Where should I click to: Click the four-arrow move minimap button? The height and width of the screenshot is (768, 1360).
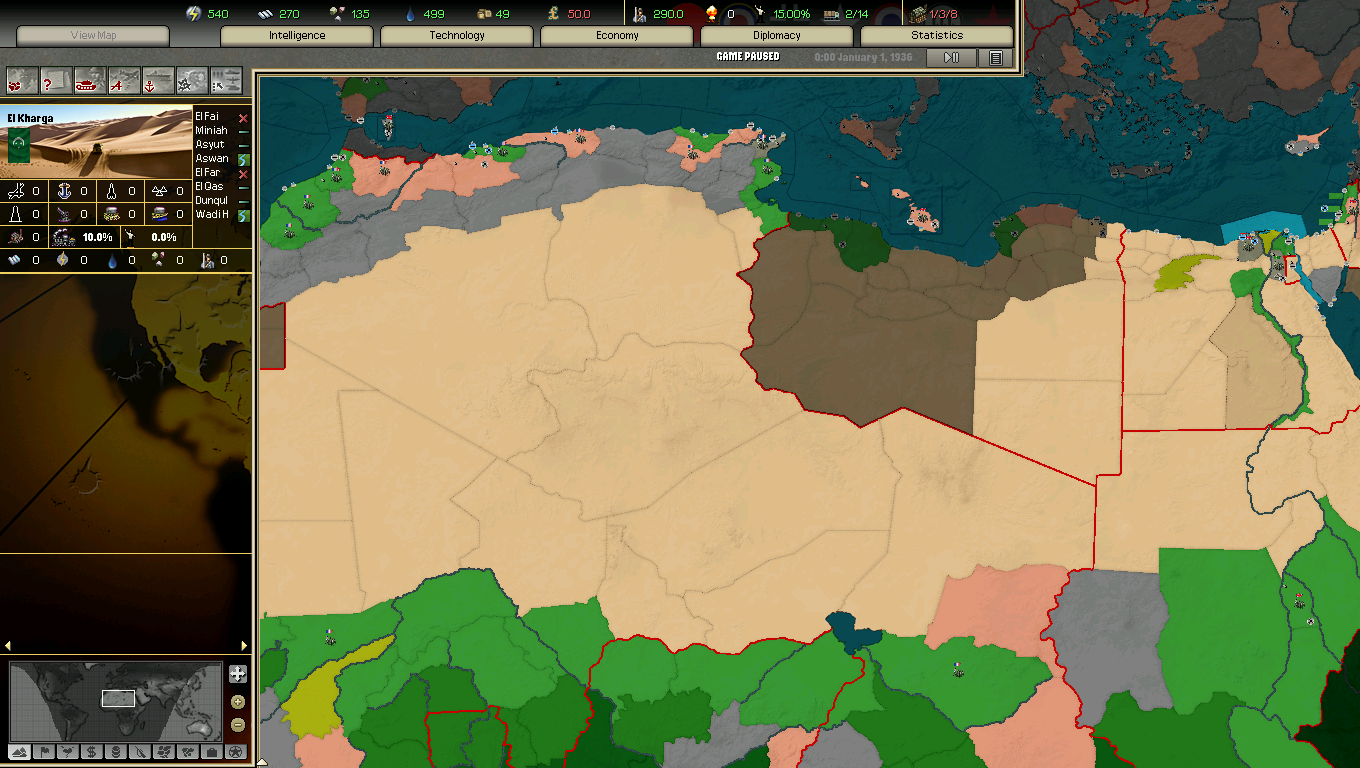point(238,674)
